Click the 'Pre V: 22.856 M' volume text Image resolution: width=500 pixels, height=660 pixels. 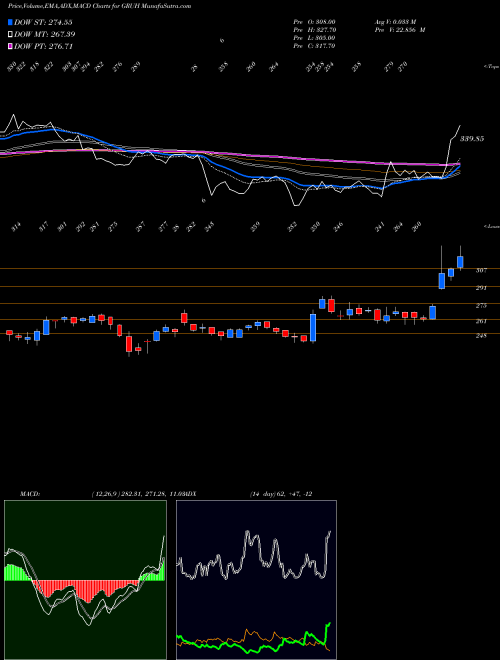pos(400,30)
